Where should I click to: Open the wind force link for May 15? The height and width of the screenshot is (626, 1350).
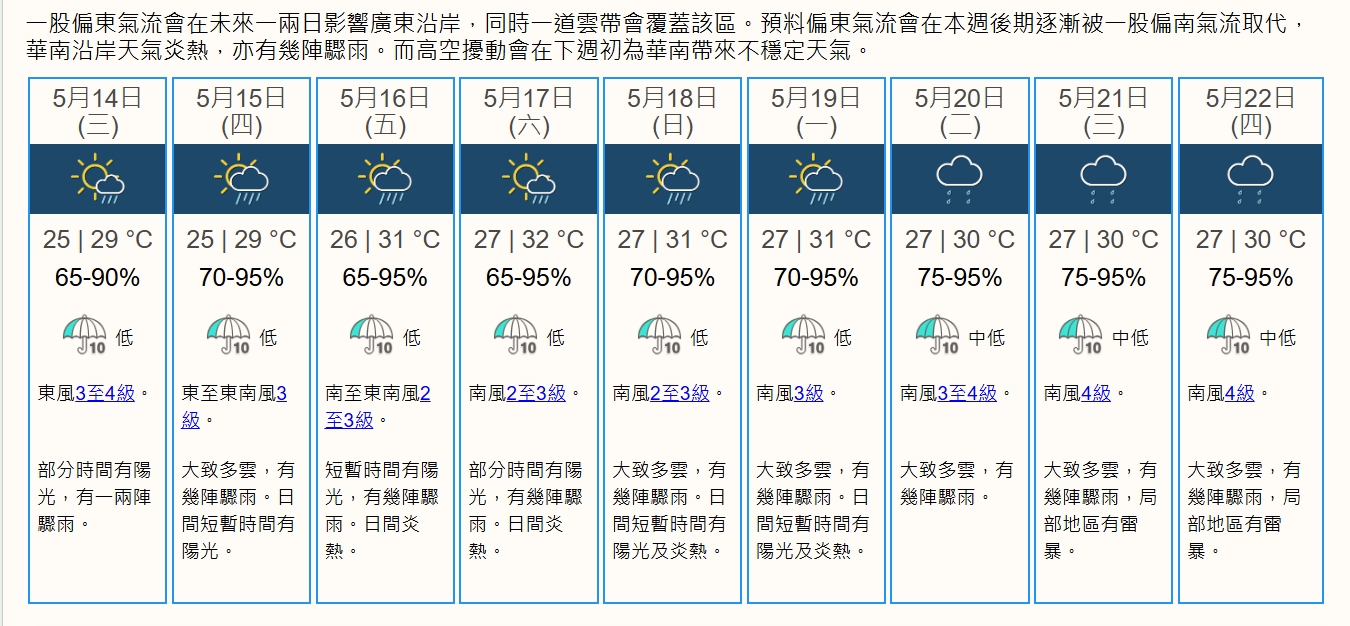pyautogui.click(x=280, y=393)
